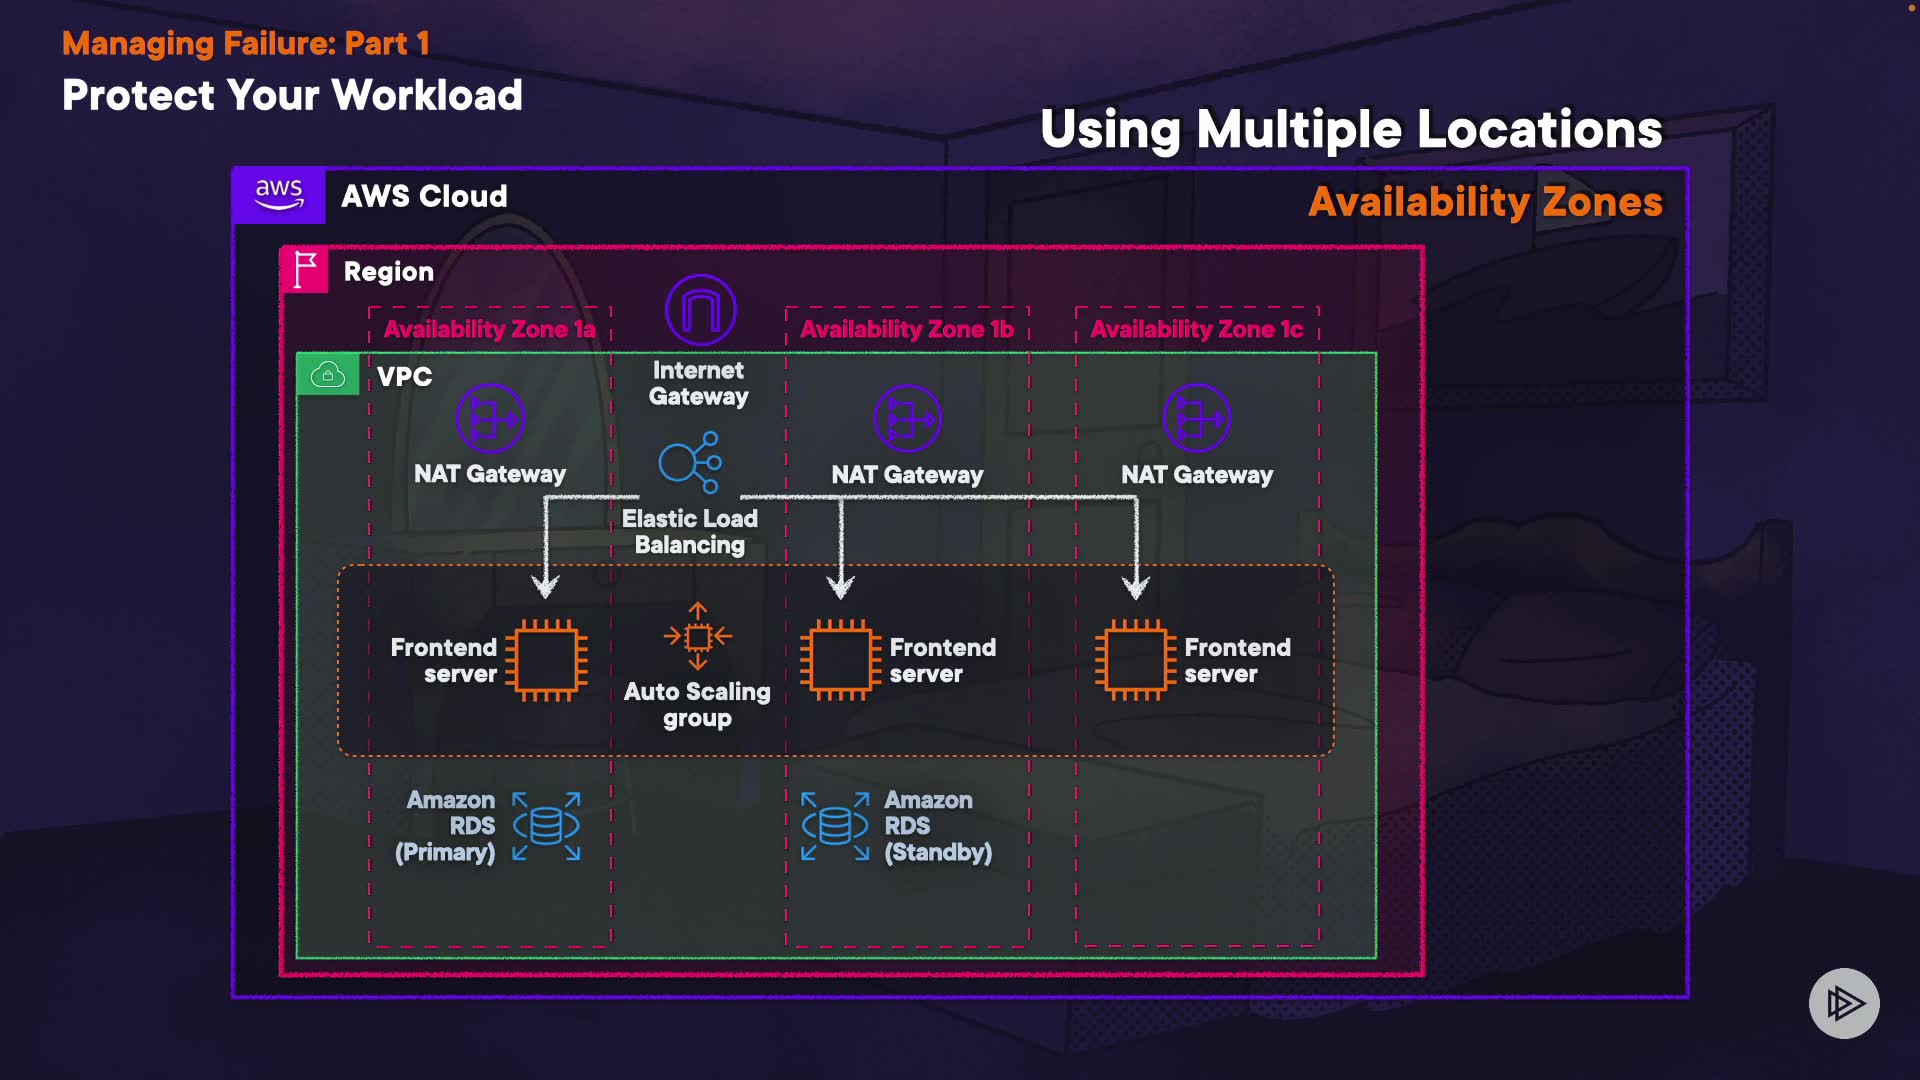Screen dimensions: 1920x1080
Task: Click the Availability Zone 1b label
Action: point(906,329)
